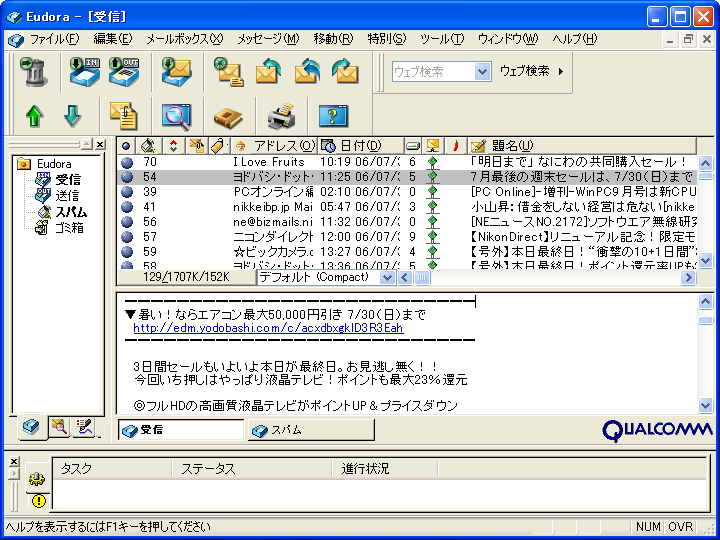Open the Out mailbox toolbar icon
This screenshot has height=540, width=720.
(x=124, y=72)
